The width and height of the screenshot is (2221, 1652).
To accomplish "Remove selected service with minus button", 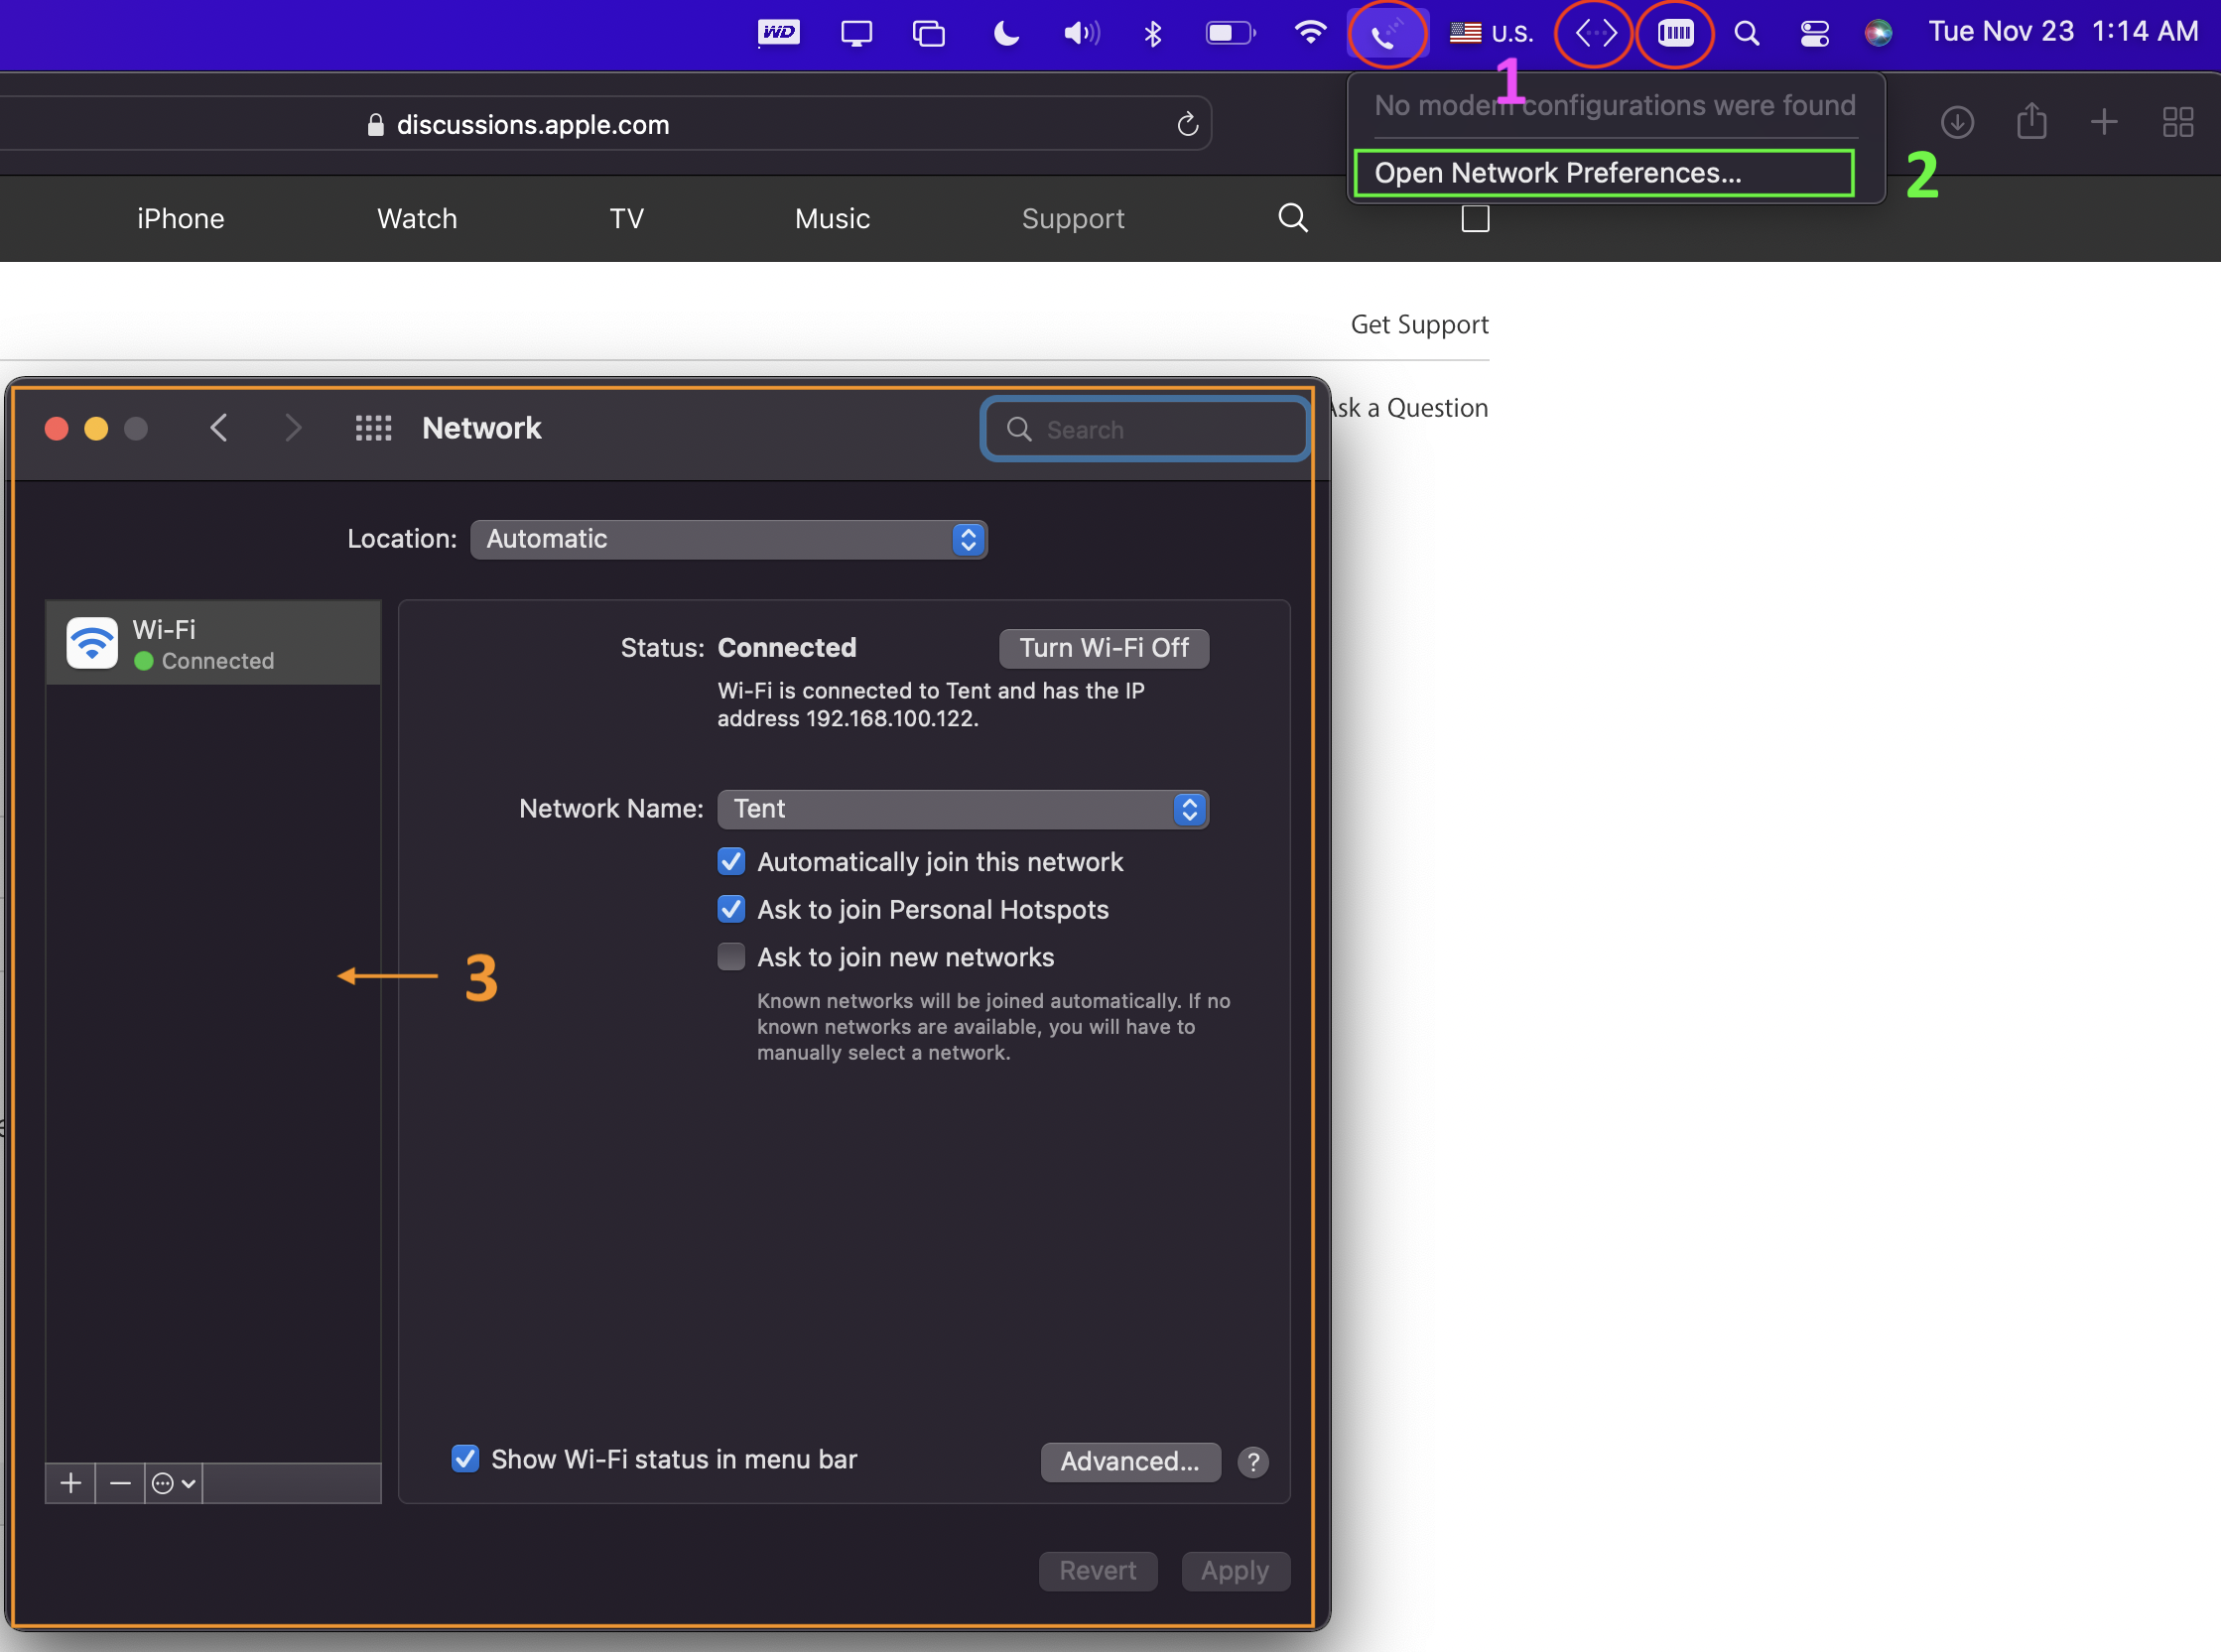I will 120,1483.
